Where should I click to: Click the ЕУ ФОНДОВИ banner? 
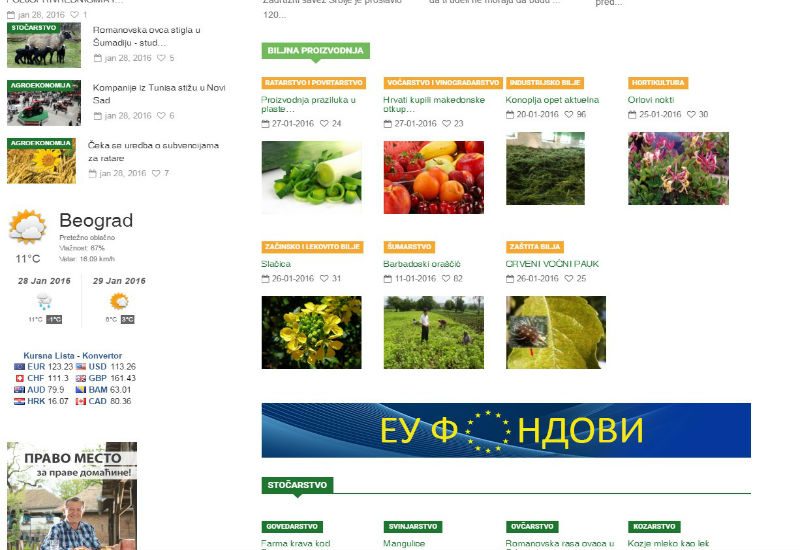[x=506, y=430]
